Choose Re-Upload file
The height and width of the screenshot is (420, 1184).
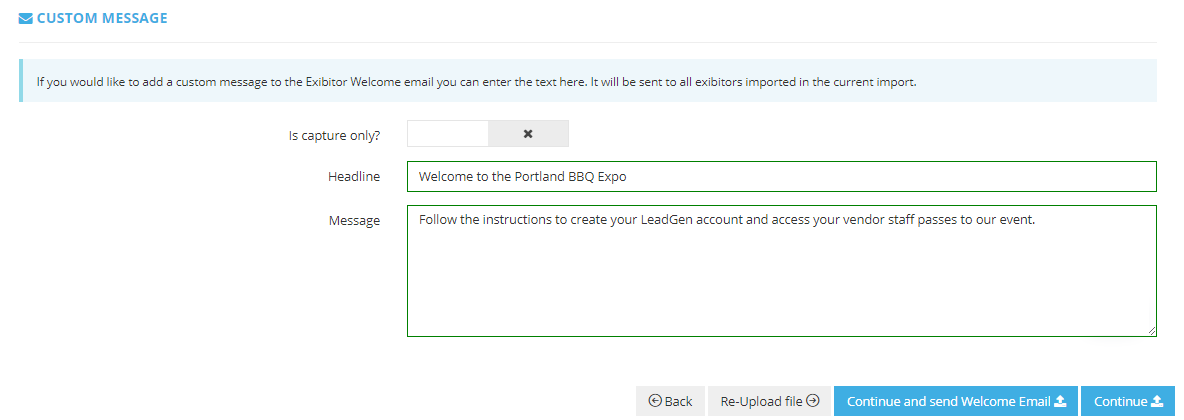769,401
